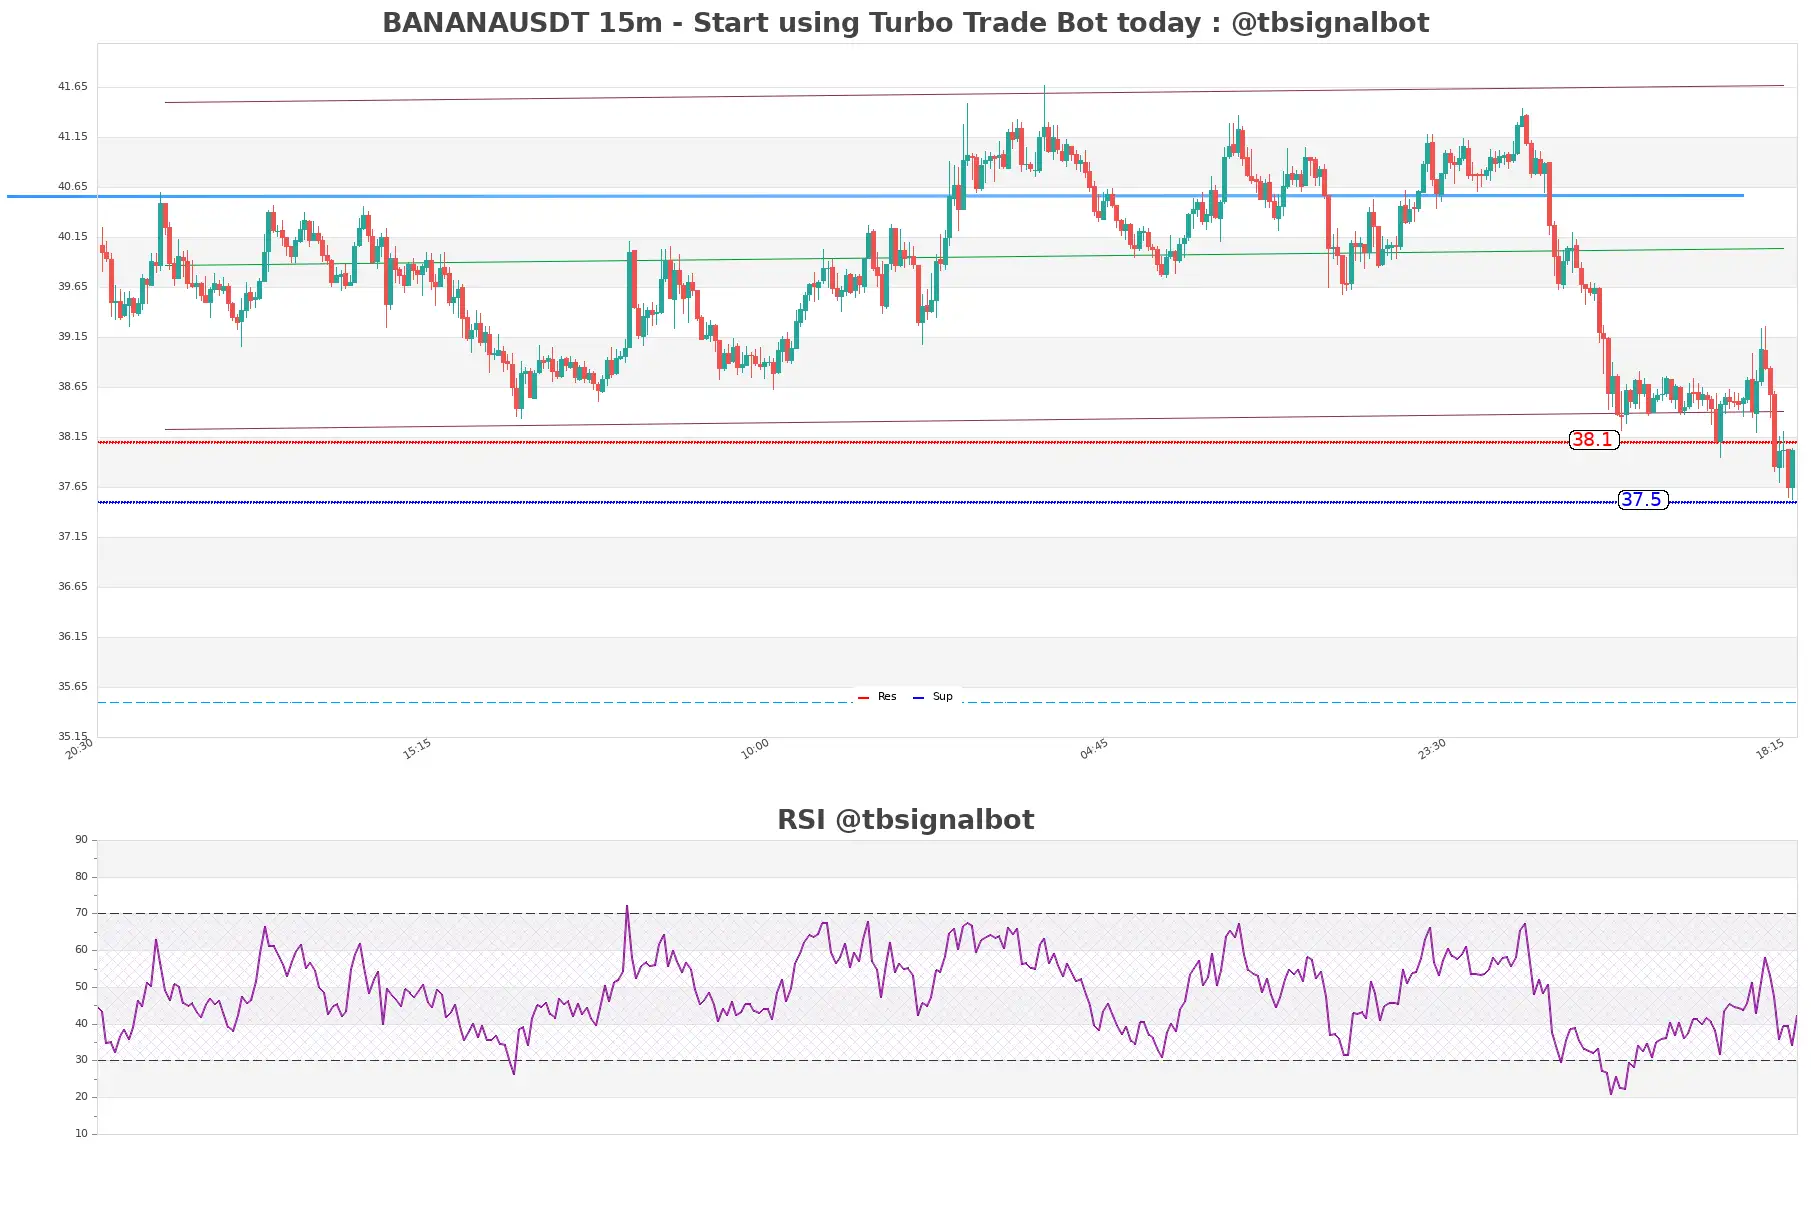Click the Sup legend entry

tap(933, 697)
